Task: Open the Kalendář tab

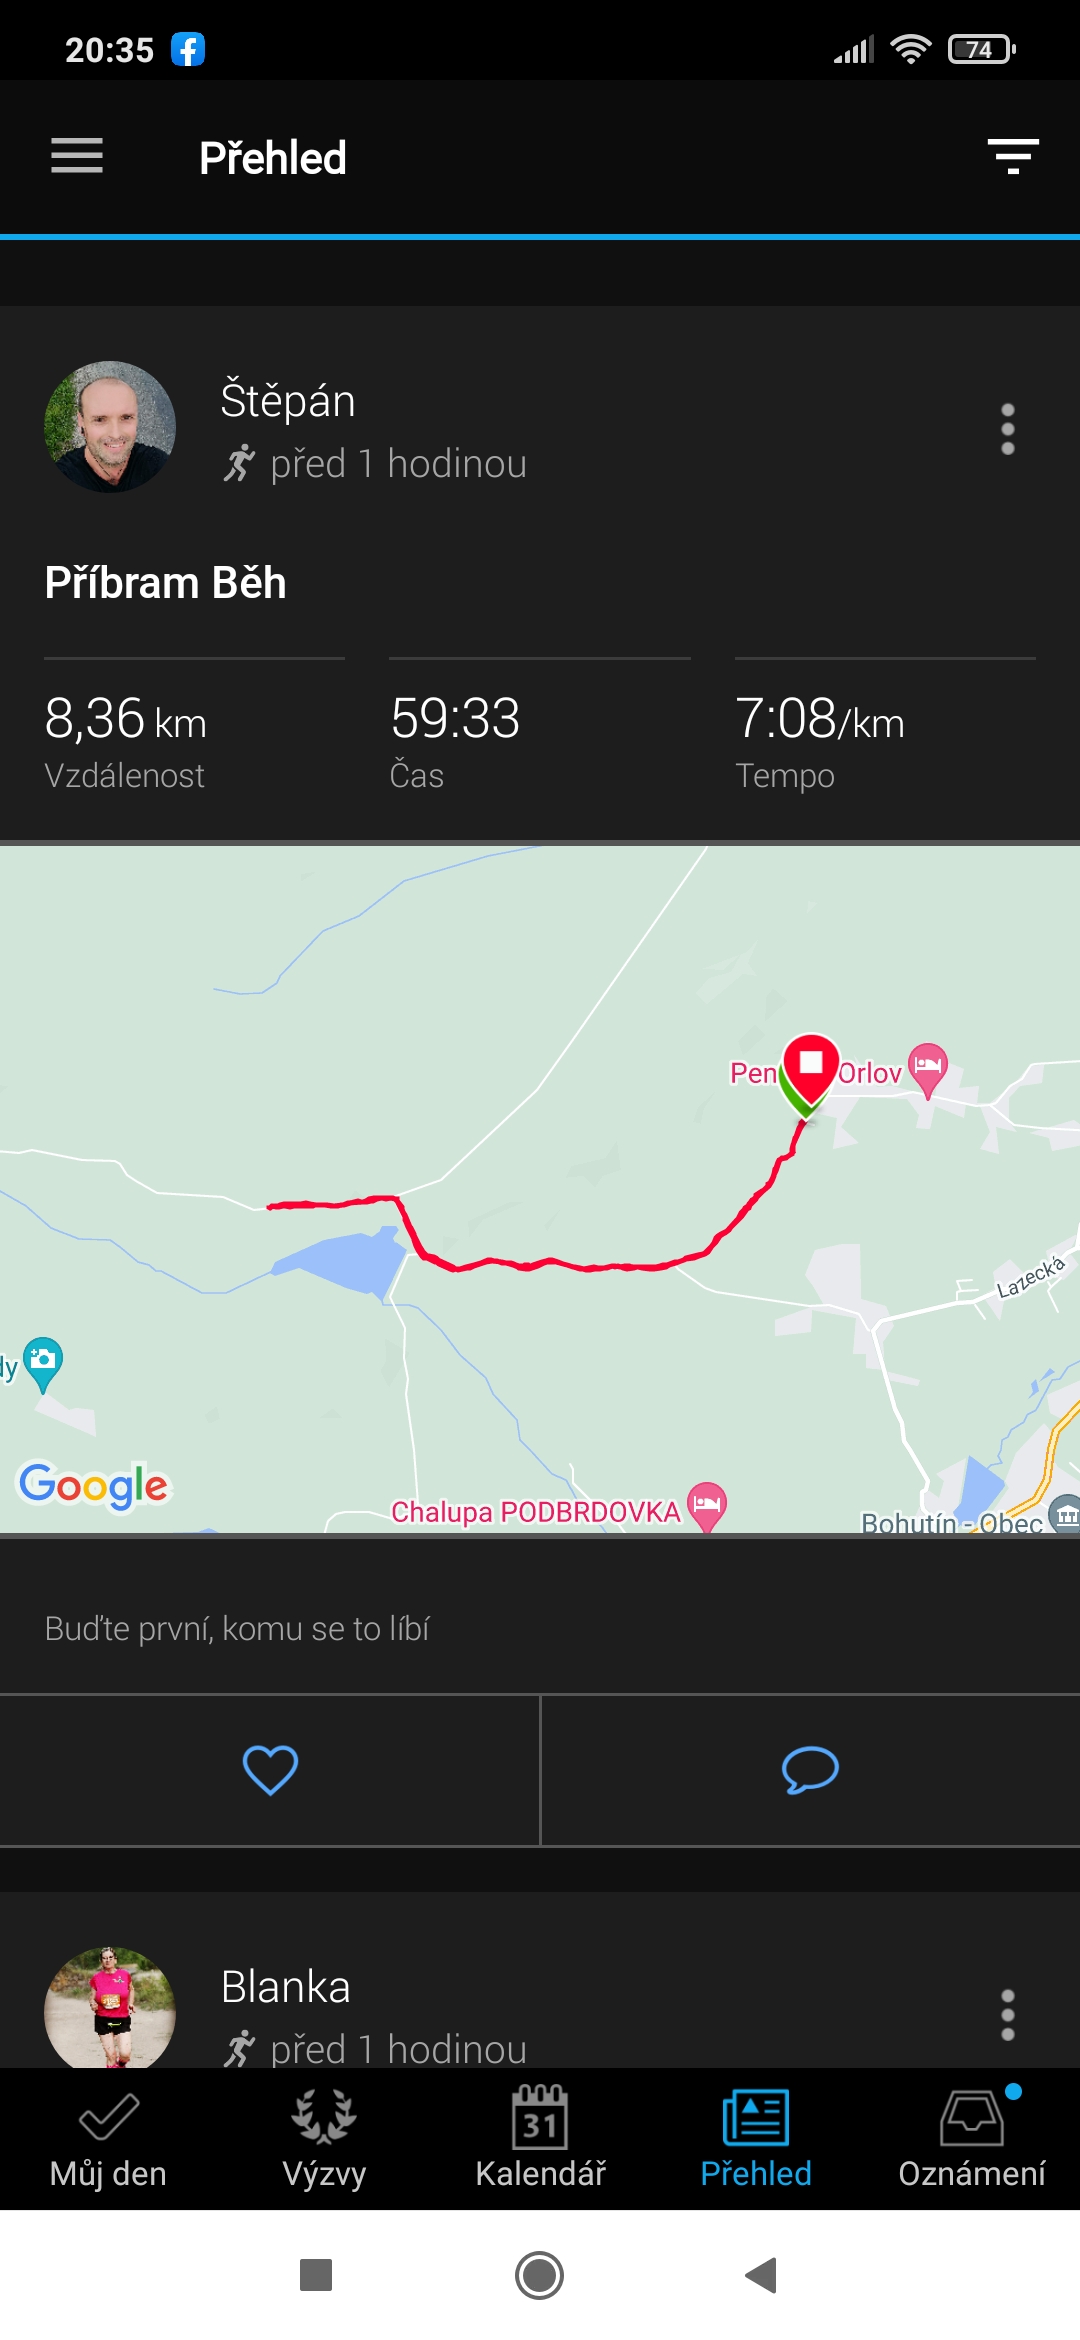Action: tap(540, 2140)
